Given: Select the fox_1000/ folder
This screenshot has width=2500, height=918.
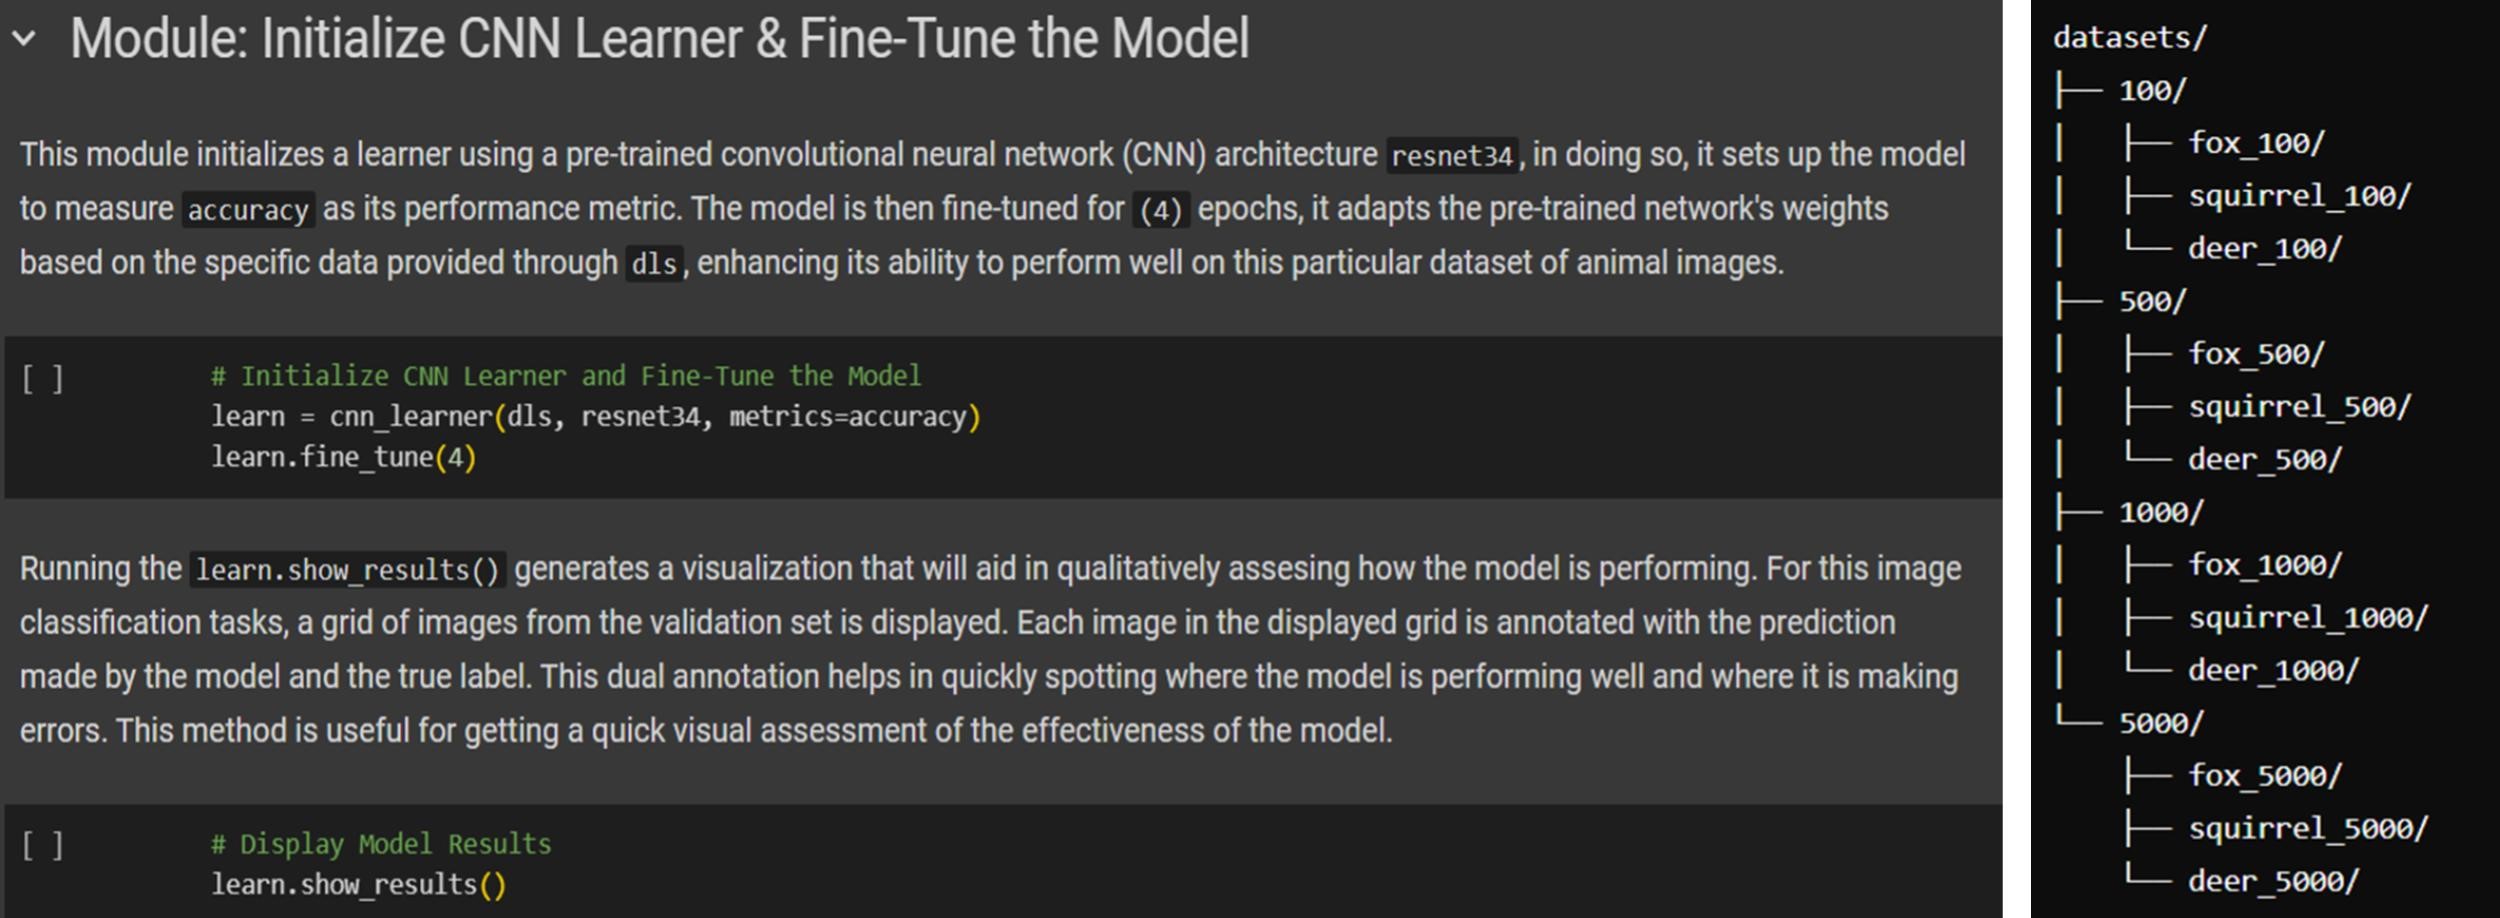Looking at the screenshot, I should click(x=2265, y=565).
